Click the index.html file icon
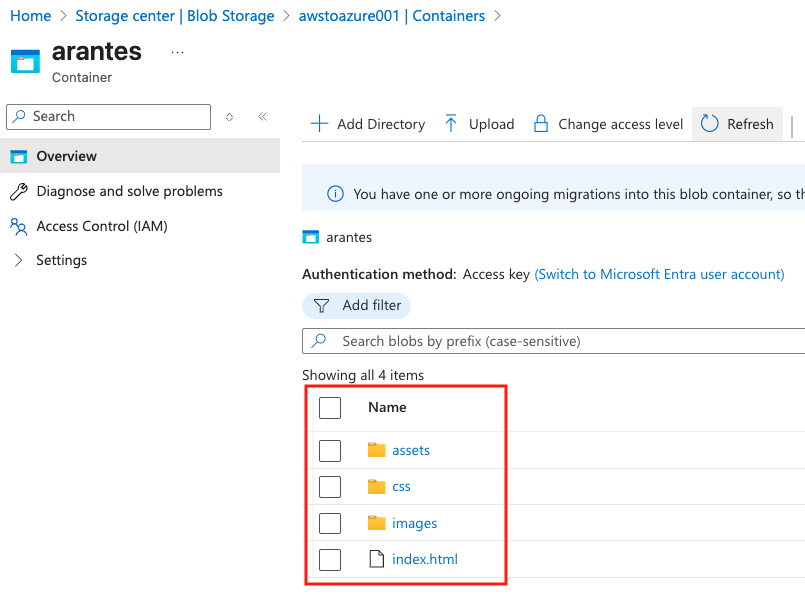 tap(376, 559)
